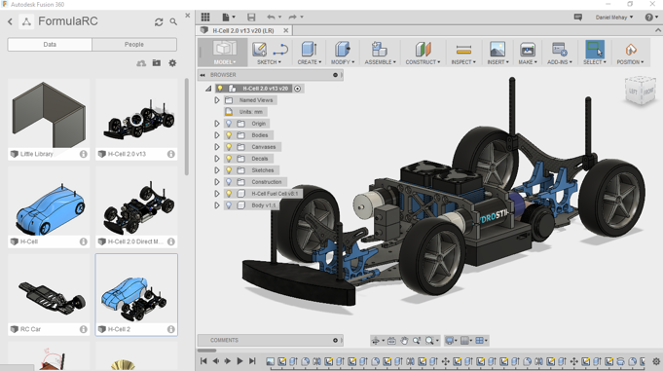The height and width of the screenshot is (371, 663).
Task: Step timeline back one feature
Action: tap(216, 361)
